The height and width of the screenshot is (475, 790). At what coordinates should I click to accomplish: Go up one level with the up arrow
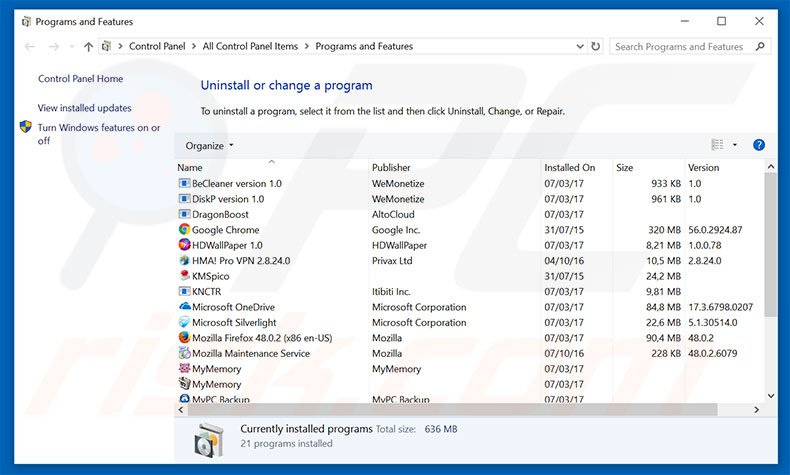click(x=88, y=46)
